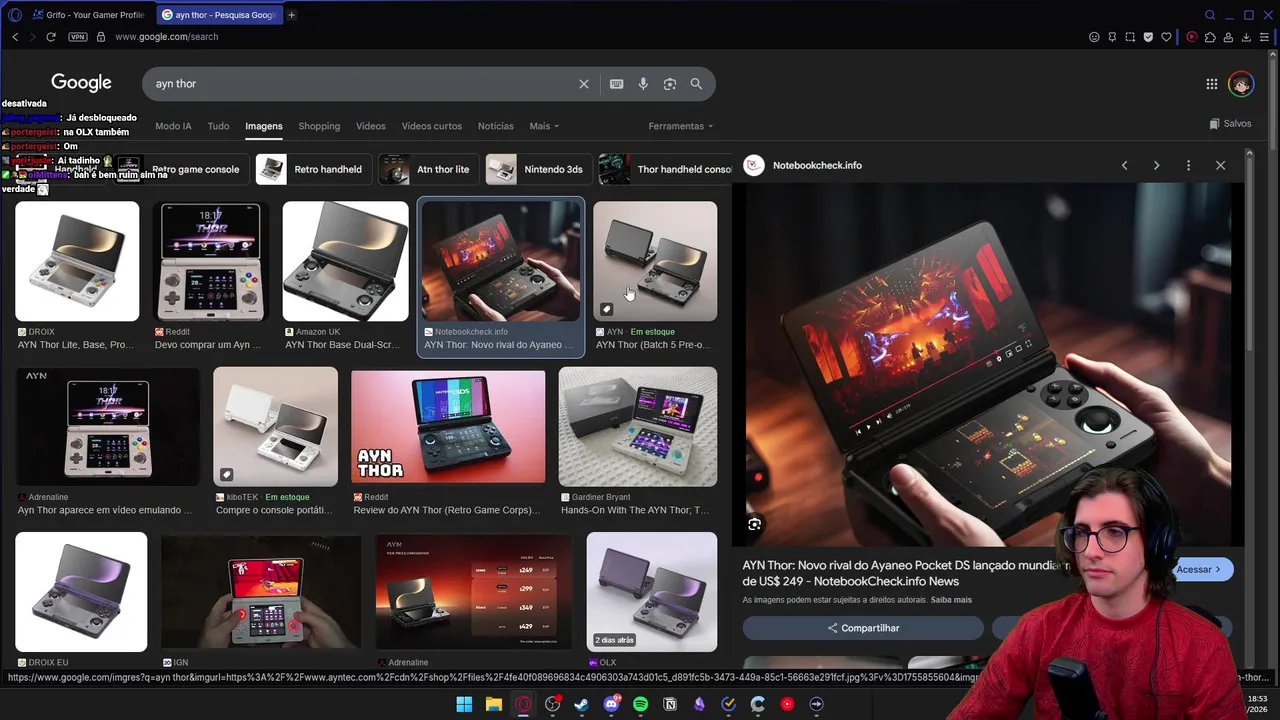The image size is (1280, 720).
Task: Open the Tudo results tab
Action: click(218, 126)
